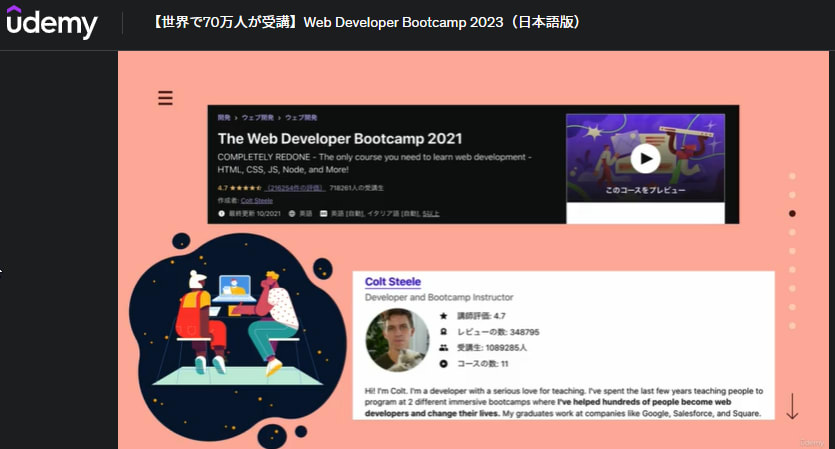The image size is (835, 449).
Task: Click the play-circle icon beside コースの数
Action: [x=444, y=364]
